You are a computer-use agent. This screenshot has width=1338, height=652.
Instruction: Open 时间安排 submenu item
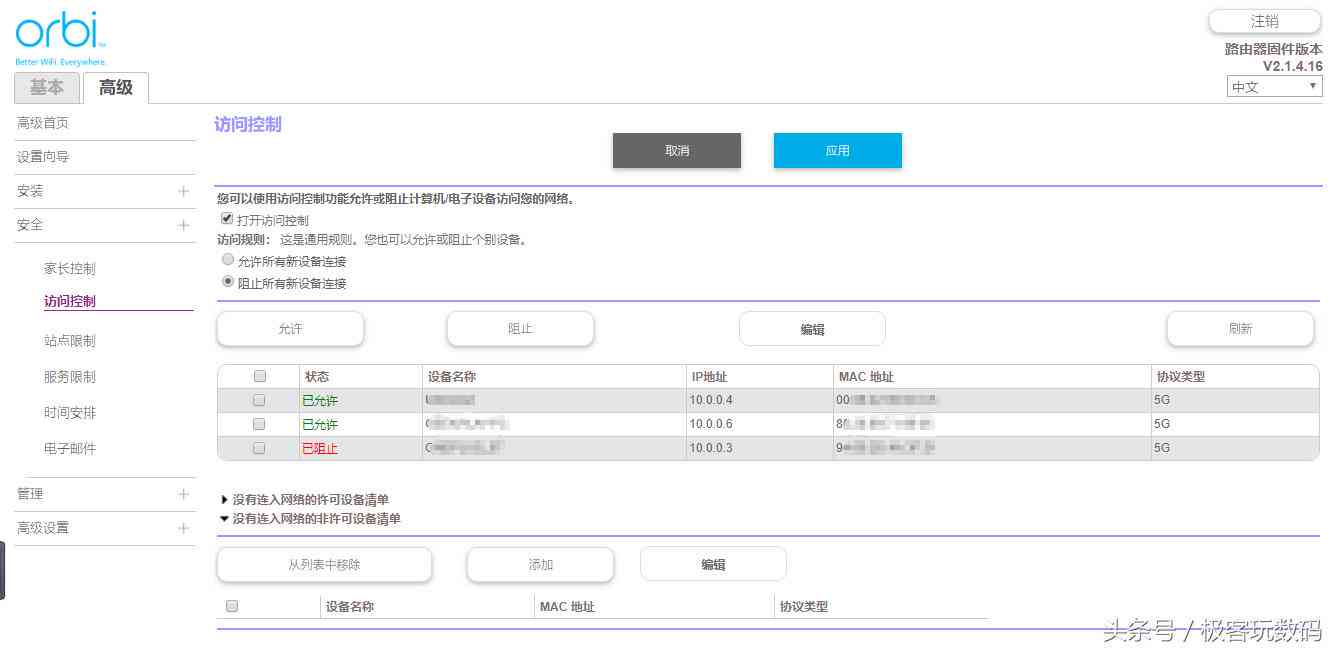tap(70, 413)
